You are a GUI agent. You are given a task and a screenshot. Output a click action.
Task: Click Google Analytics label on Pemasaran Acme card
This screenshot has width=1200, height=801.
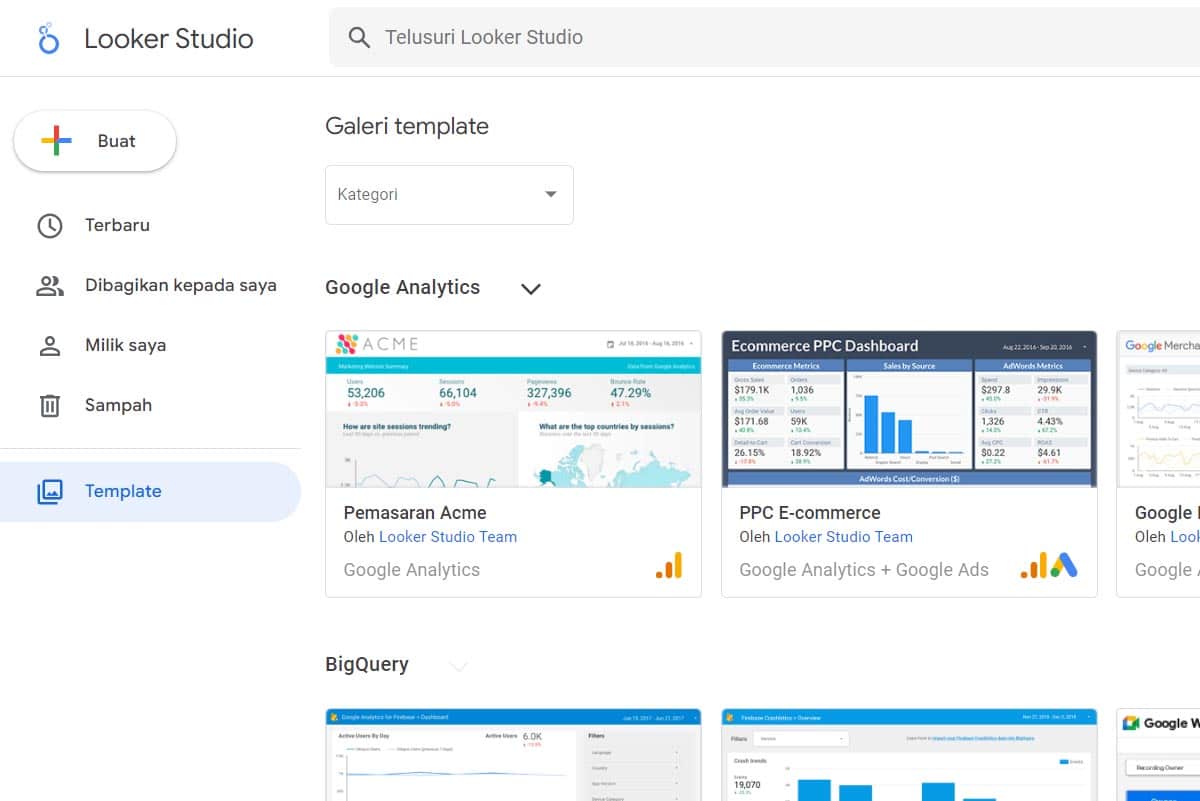tap(412, 569)
